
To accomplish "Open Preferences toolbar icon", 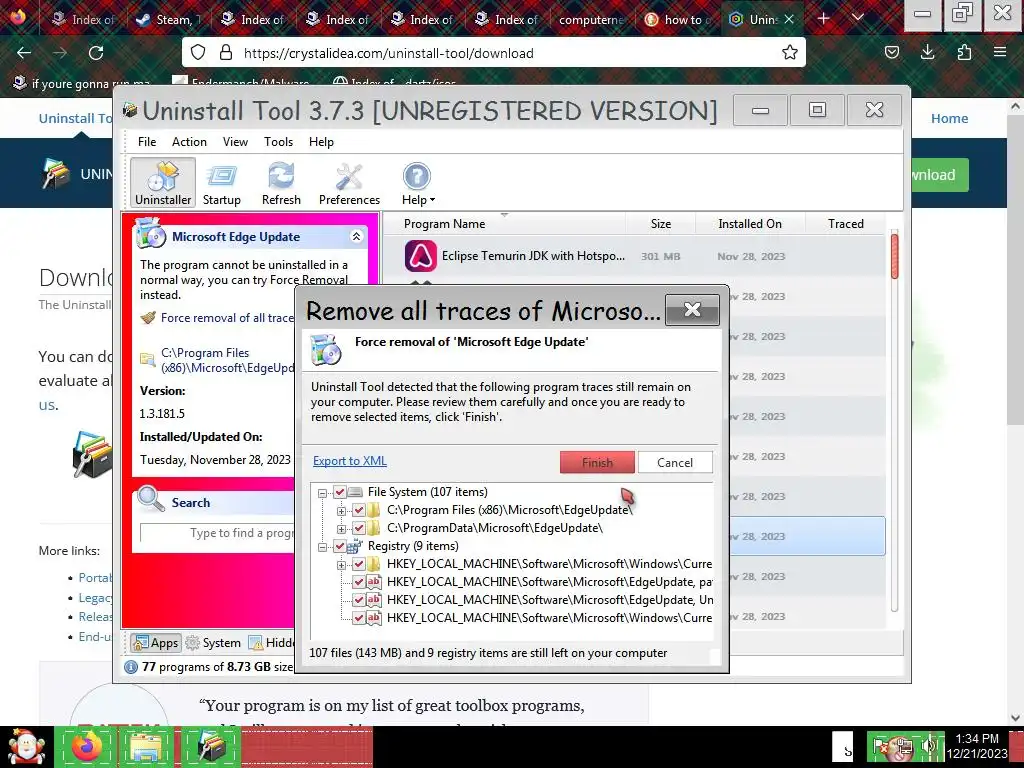I will 349,184.
